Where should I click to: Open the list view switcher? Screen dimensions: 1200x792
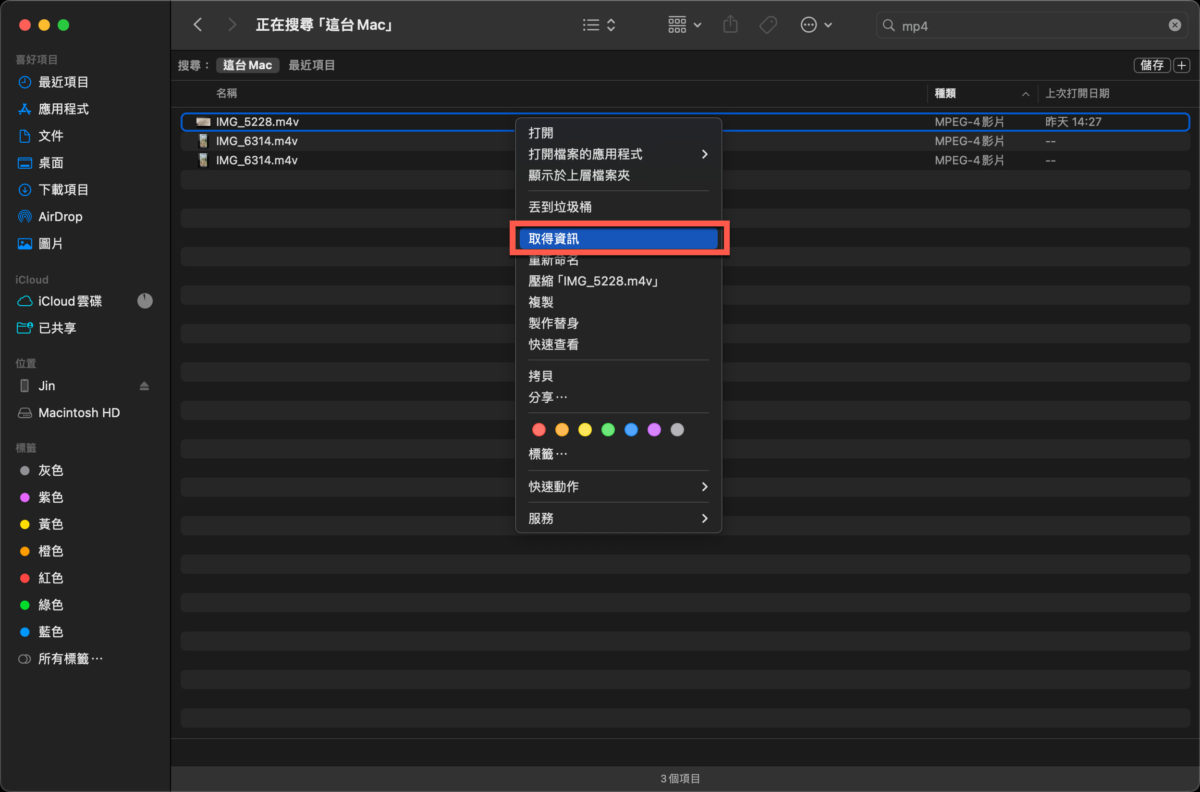[599, 25]
